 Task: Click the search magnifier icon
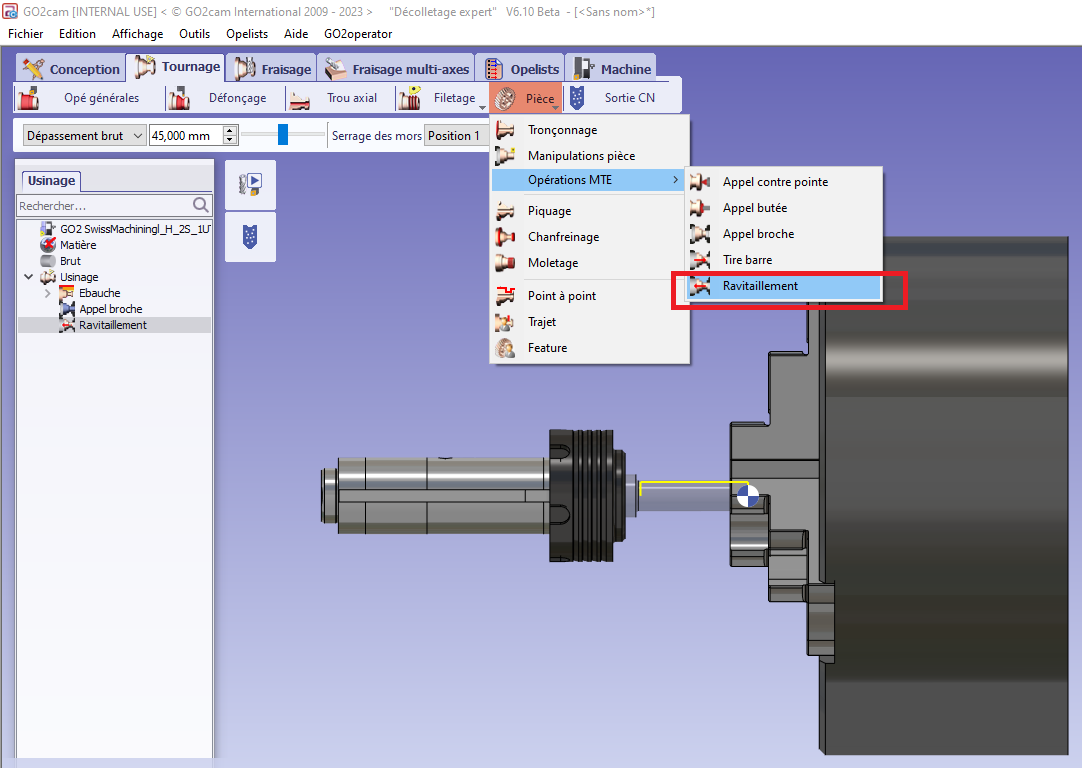click(x=201, y=205)
